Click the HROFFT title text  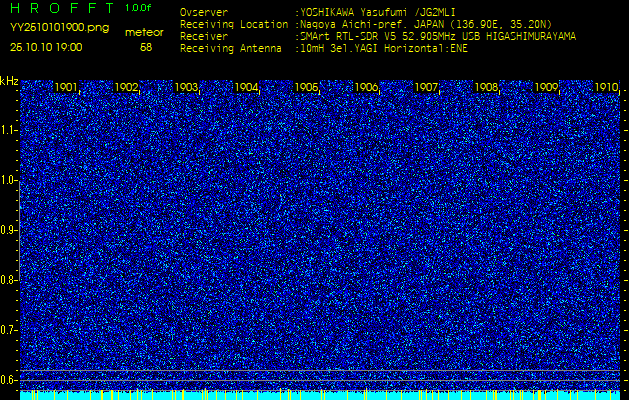(x=62, y=8)
